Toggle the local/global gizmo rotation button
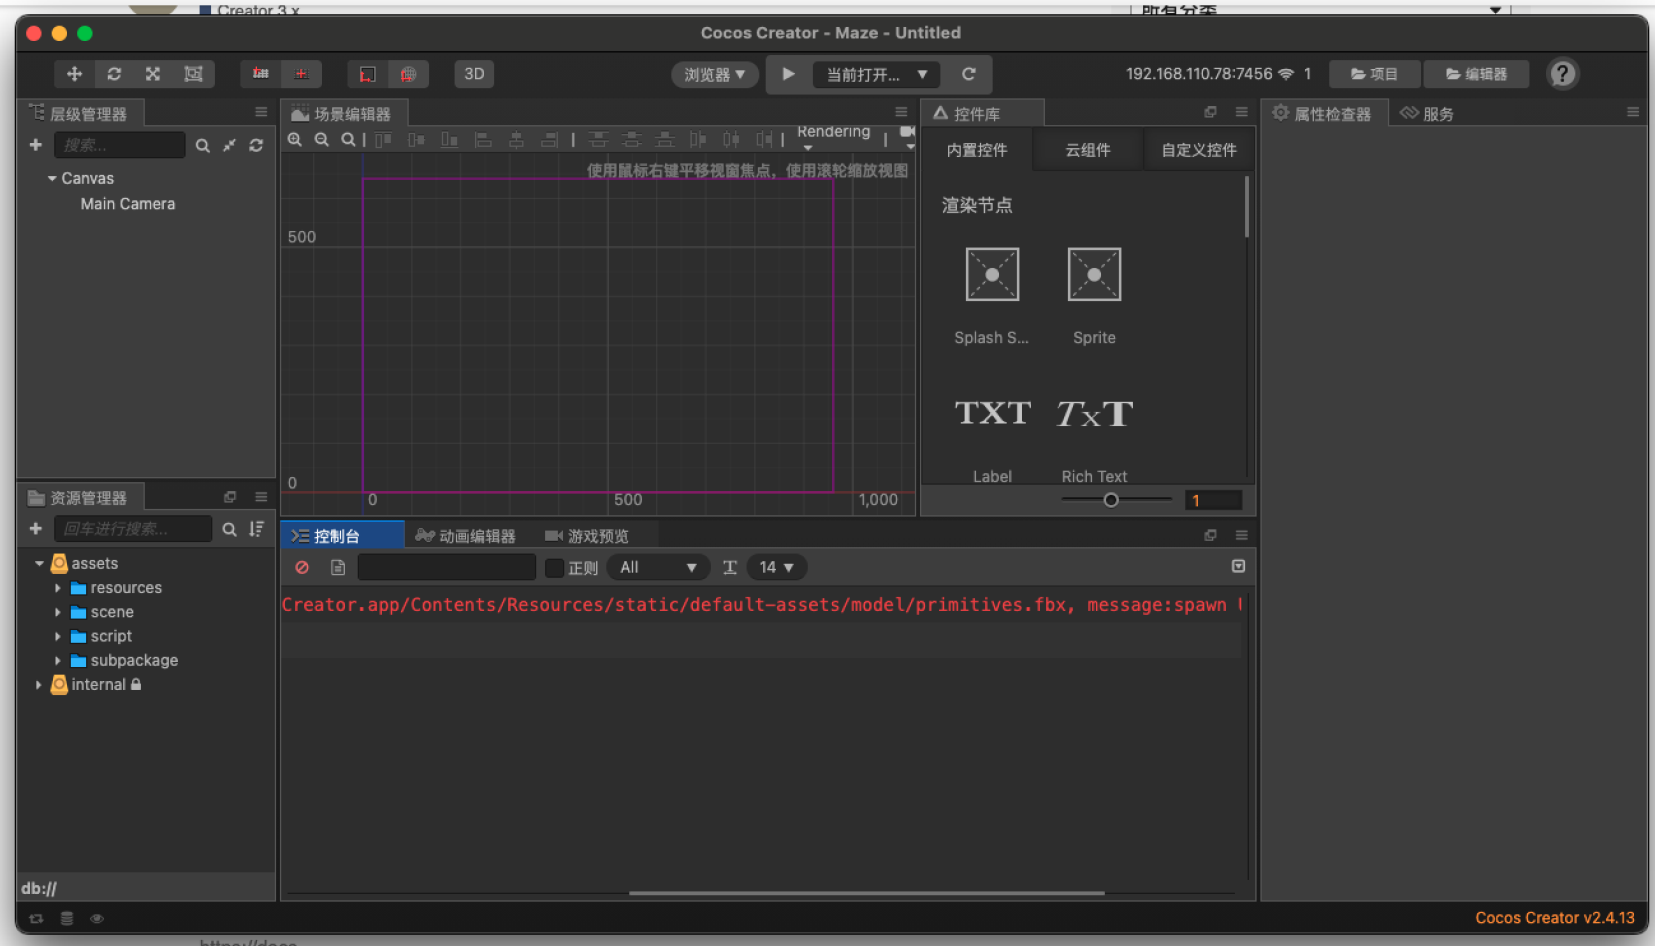Screen dimensions: 1655x946 pos(301,74)
